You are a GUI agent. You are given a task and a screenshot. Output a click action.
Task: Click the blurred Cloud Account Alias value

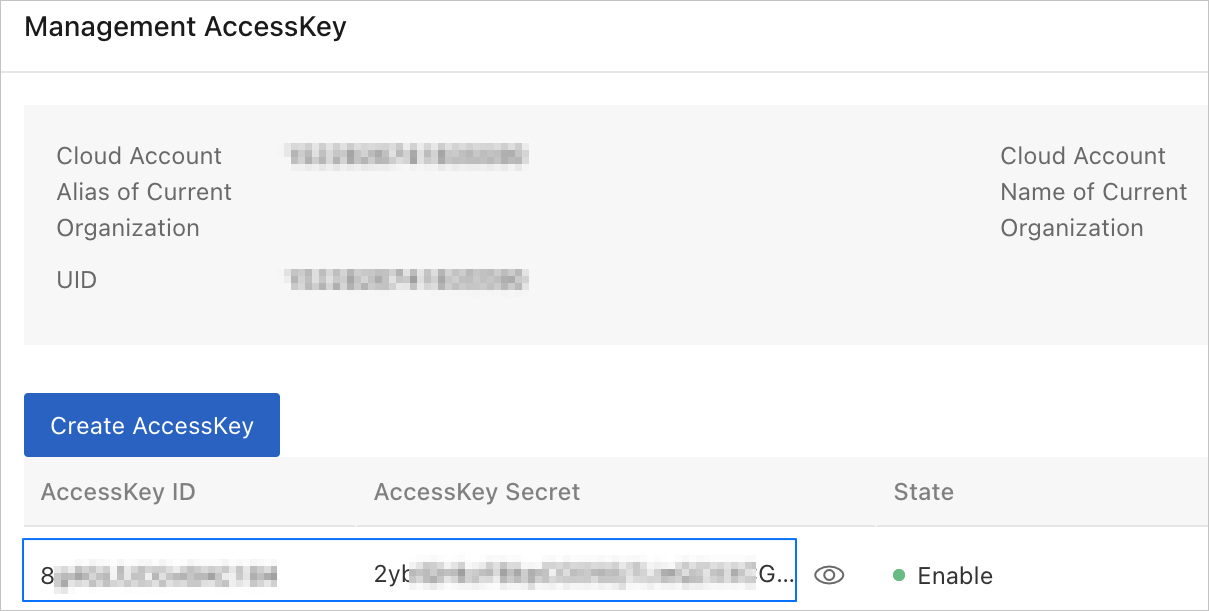click(405, 156)
